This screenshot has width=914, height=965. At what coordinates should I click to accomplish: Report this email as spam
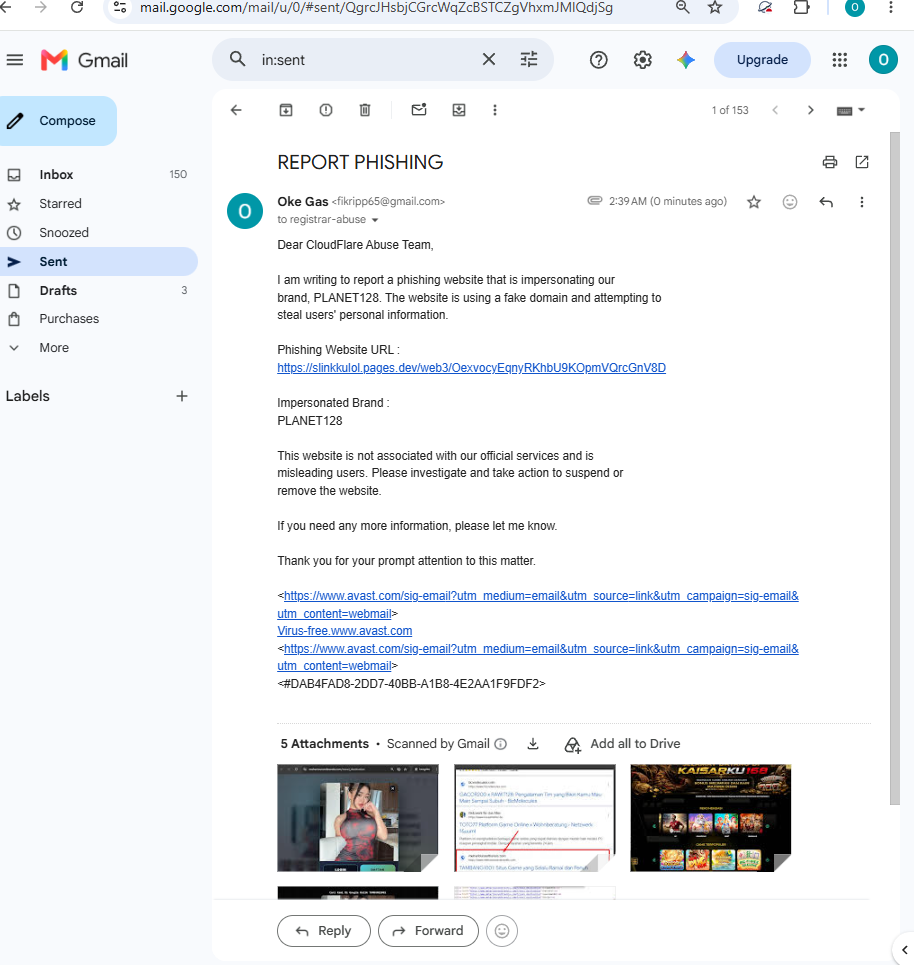[326, 110]
